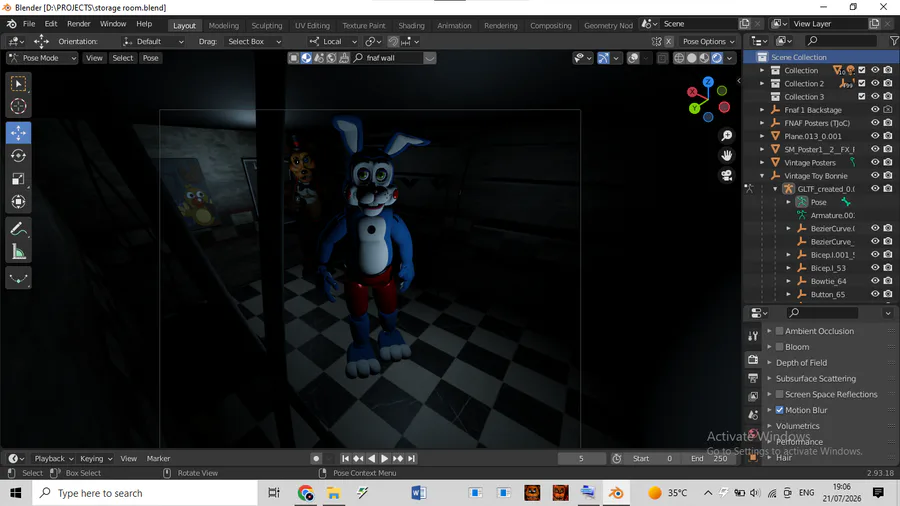Select the Breakdowner pose tool

[x=18, y=279]
